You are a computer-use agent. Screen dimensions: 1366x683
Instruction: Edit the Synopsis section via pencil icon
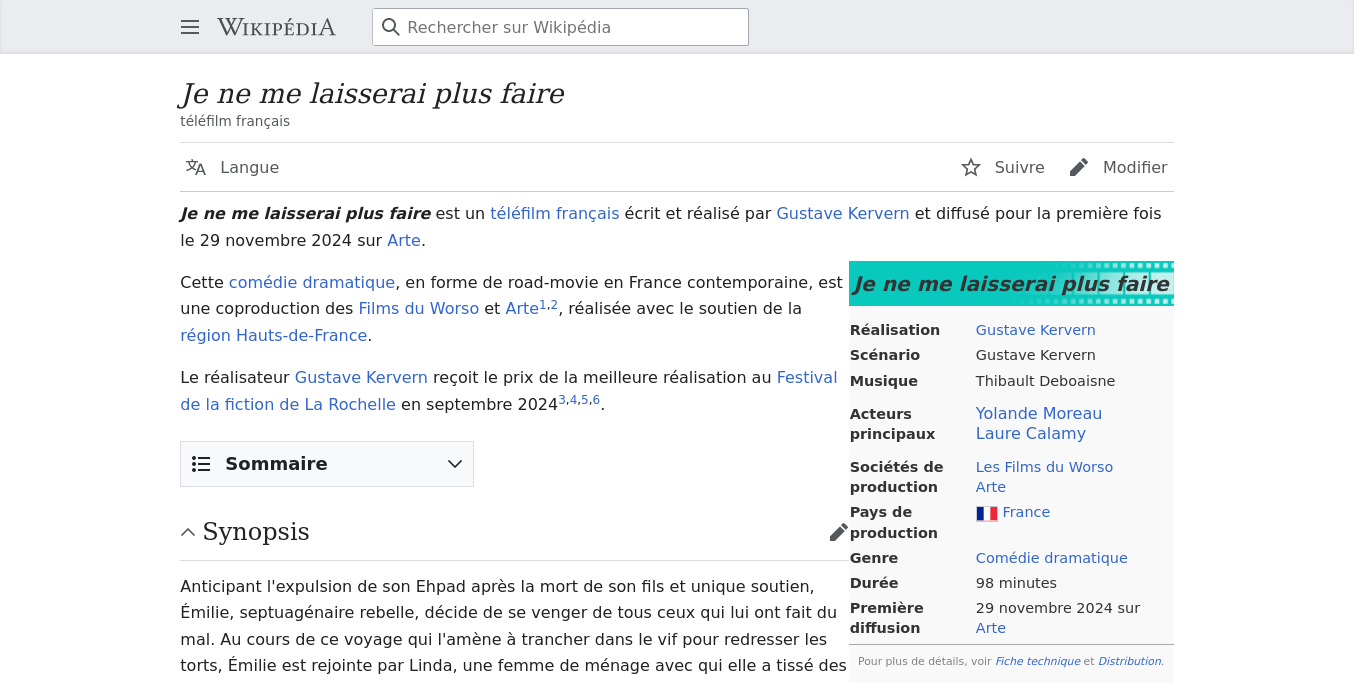(839, 532)
